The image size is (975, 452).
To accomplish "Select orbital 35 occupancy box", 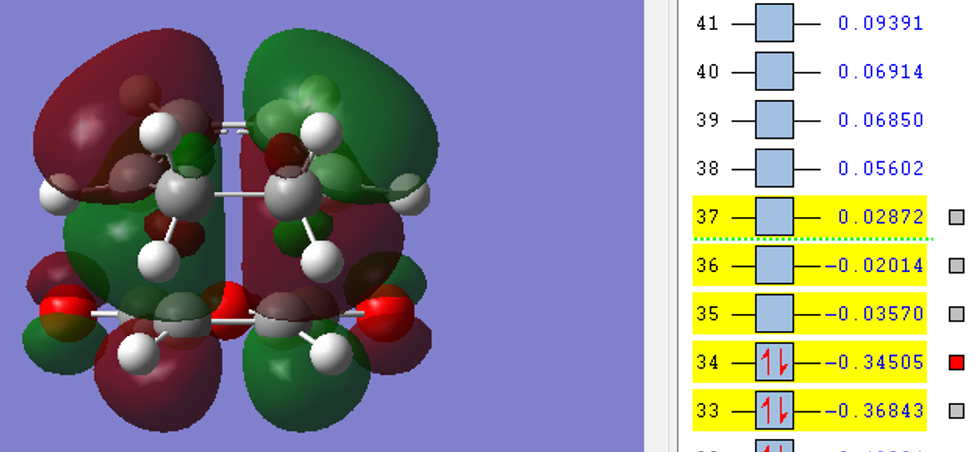I will 774,313.
